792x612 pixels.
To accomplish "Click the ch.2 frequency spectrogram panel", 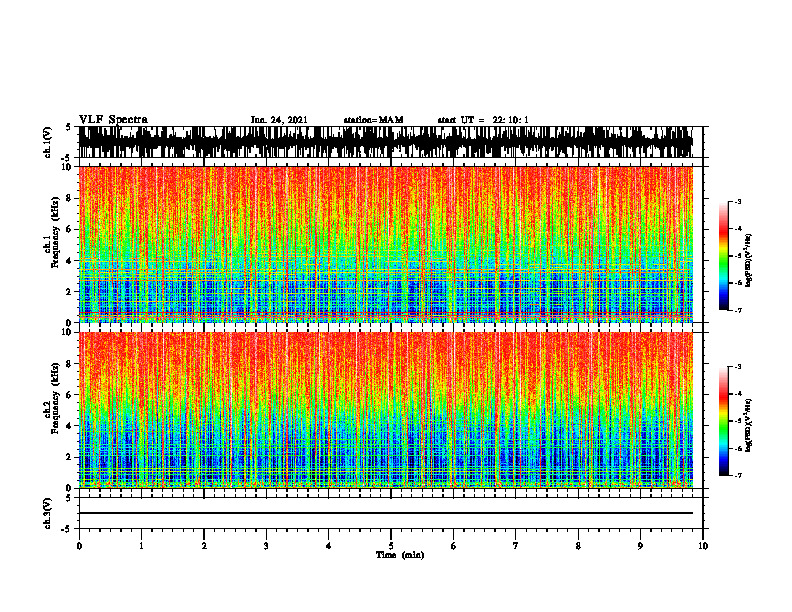I will point(385,410).
